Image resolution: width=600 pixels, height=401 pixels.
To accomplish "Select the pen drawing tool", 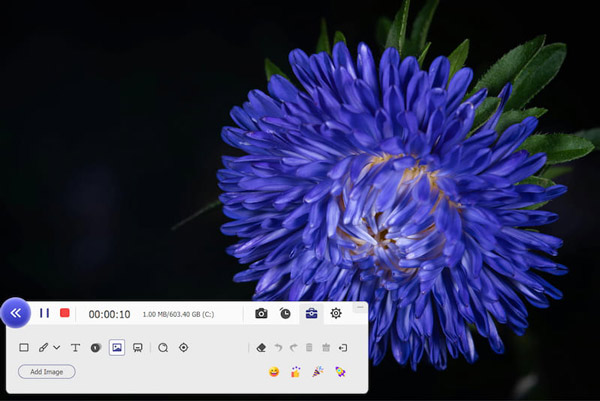I will tap(43, 347).
